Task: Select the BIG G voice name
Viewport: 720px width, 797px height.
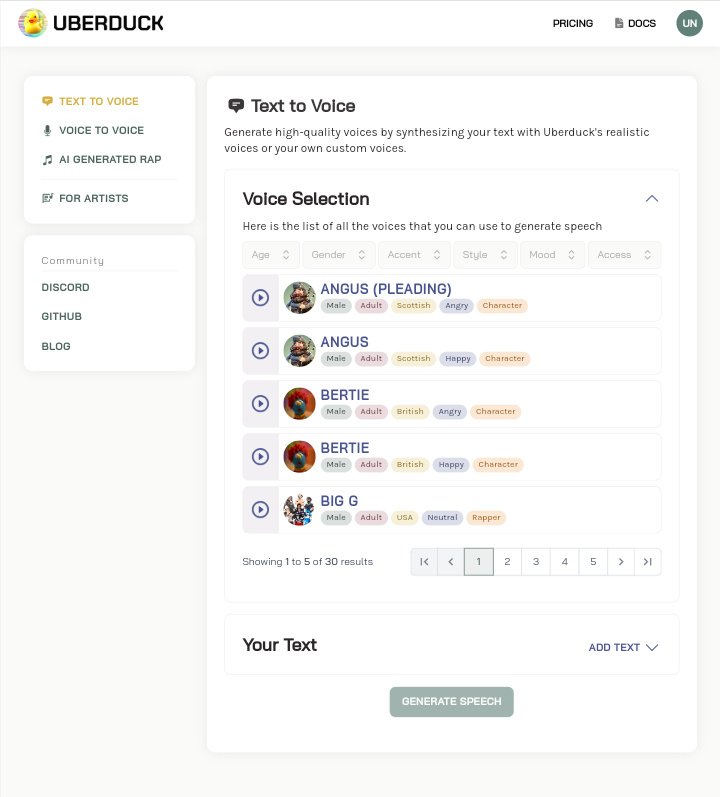Action: [339, 501]
